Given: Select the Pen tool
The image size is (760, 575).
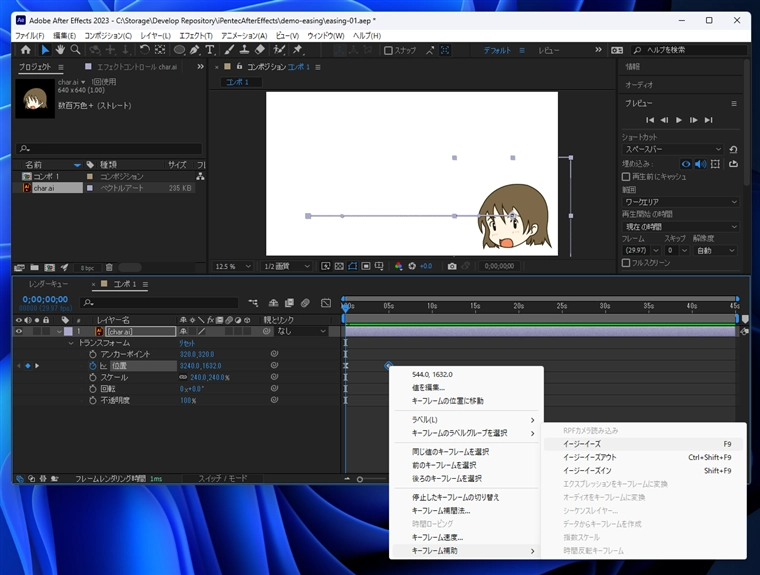Looking at the screenshot, I should [x=194, y=50].
